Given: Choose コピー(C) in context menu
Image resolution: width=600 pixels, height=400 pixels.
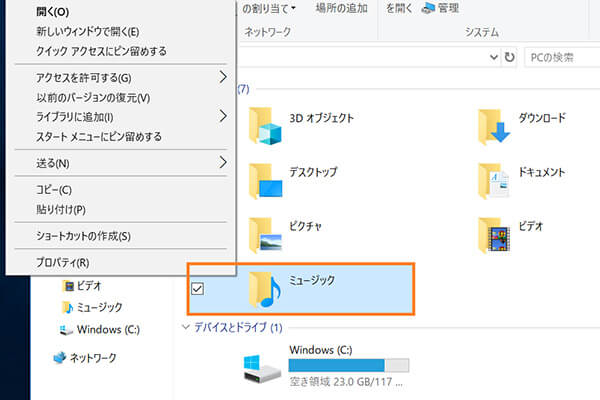Looking at the screenshot, I should pyautogui.click(x=54, y=190).
